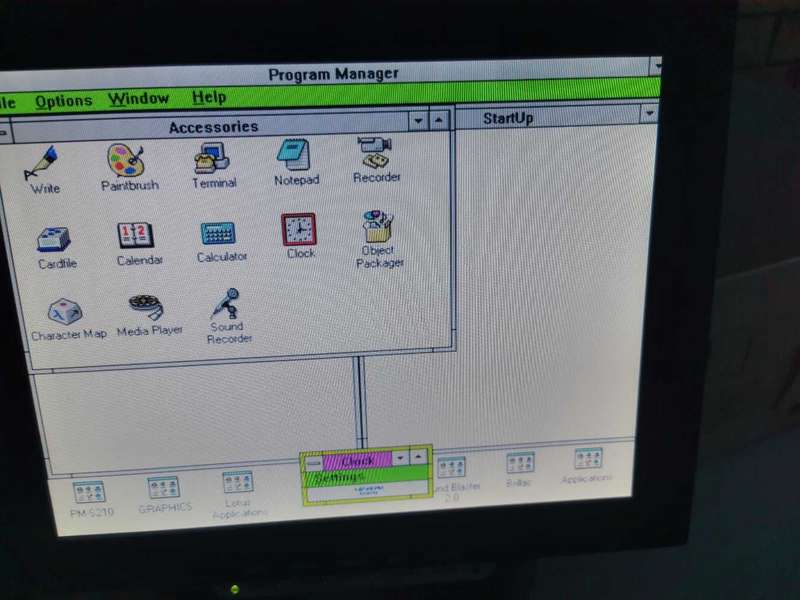The image size is (800, 600).
Task: Minimize the small Clock window
Action: (x=401, y=458)
